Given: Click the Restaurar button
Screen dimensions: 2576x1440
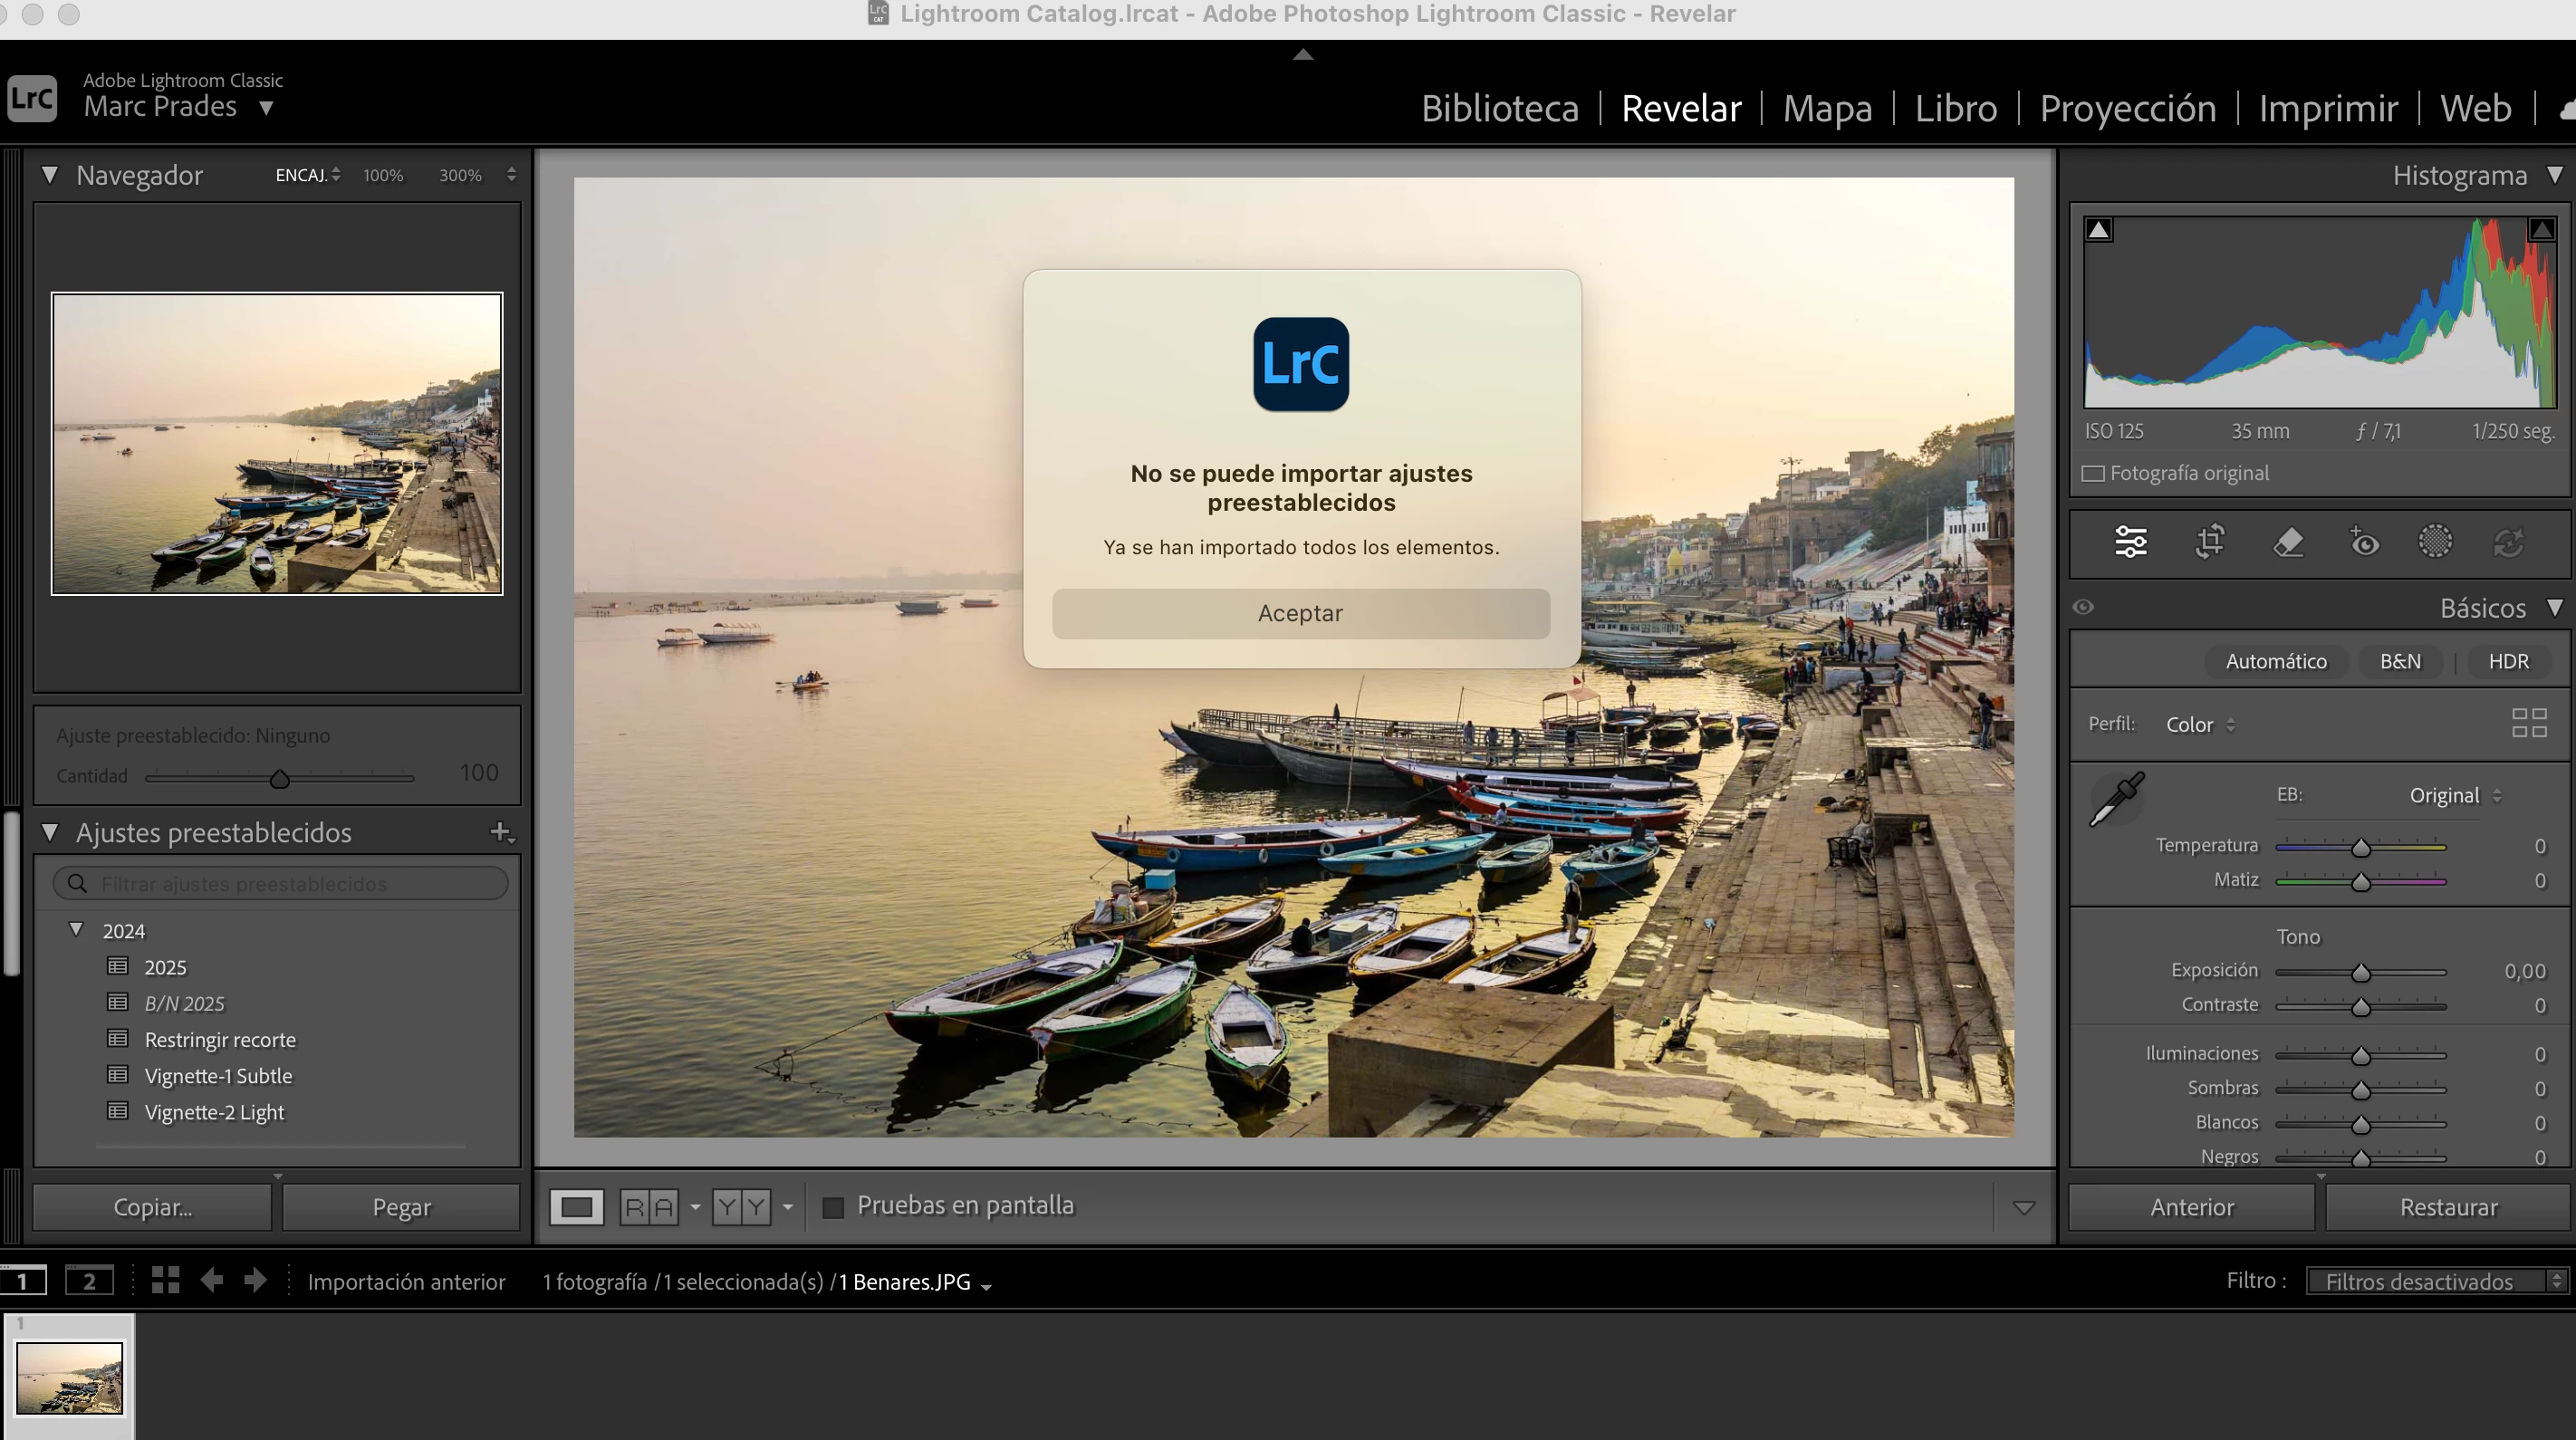Looking at the screenshot, I should 2448,1207.
